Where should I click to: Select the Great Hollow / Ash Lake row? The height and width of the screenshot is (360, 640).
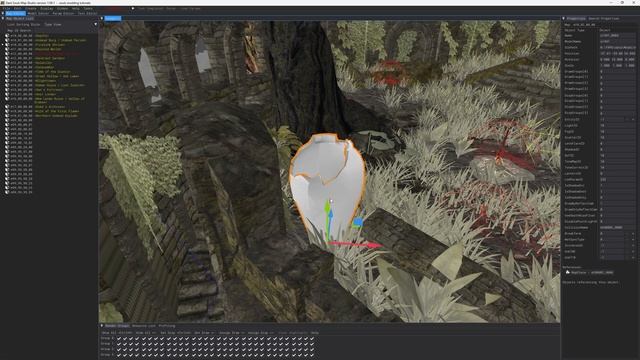51,76
